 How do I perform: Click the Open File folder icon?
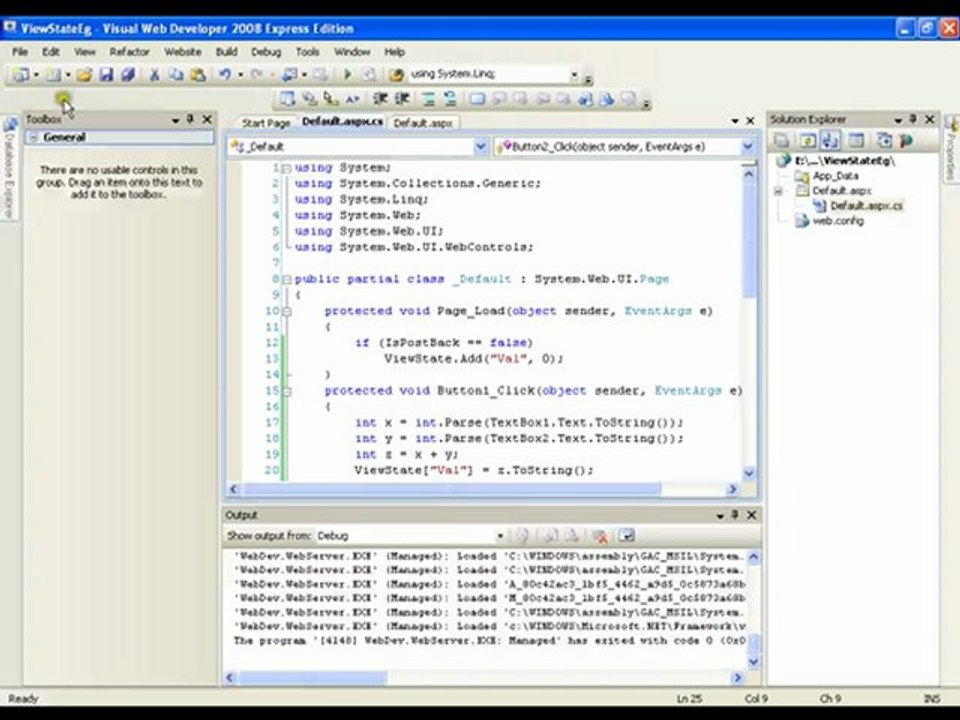click(x=84, y=75)
